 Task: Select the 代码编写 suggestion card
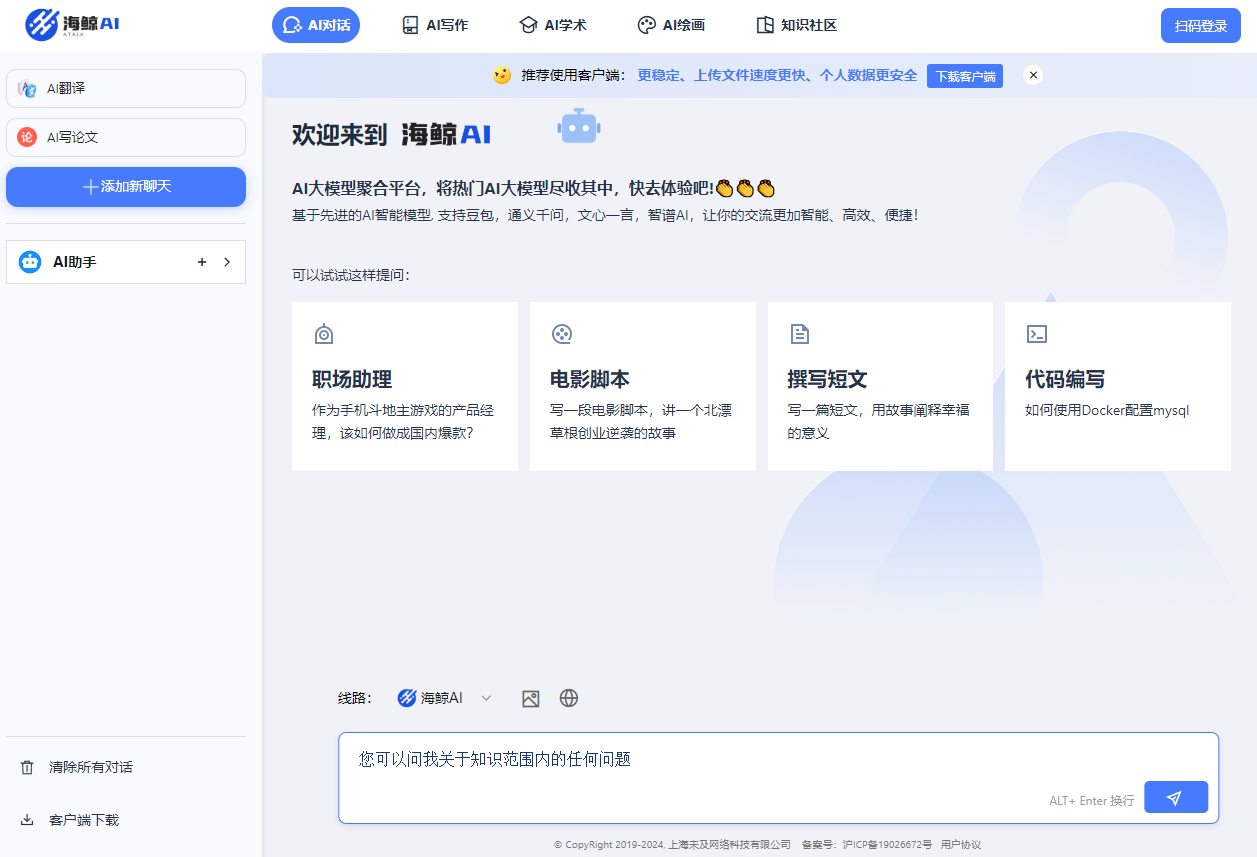[1117, 386]
